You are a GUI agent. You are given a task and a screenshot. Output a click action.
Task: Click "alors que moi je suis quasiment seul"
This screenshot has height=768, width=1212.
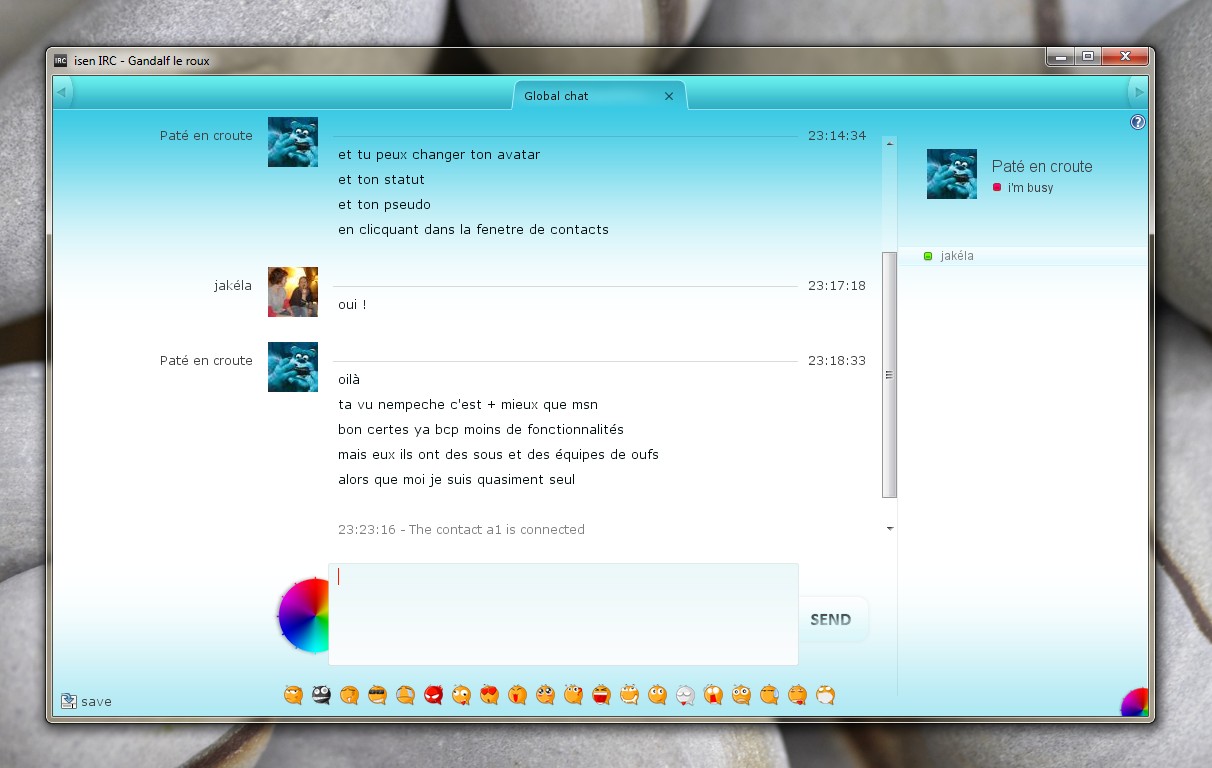[456, 479]
